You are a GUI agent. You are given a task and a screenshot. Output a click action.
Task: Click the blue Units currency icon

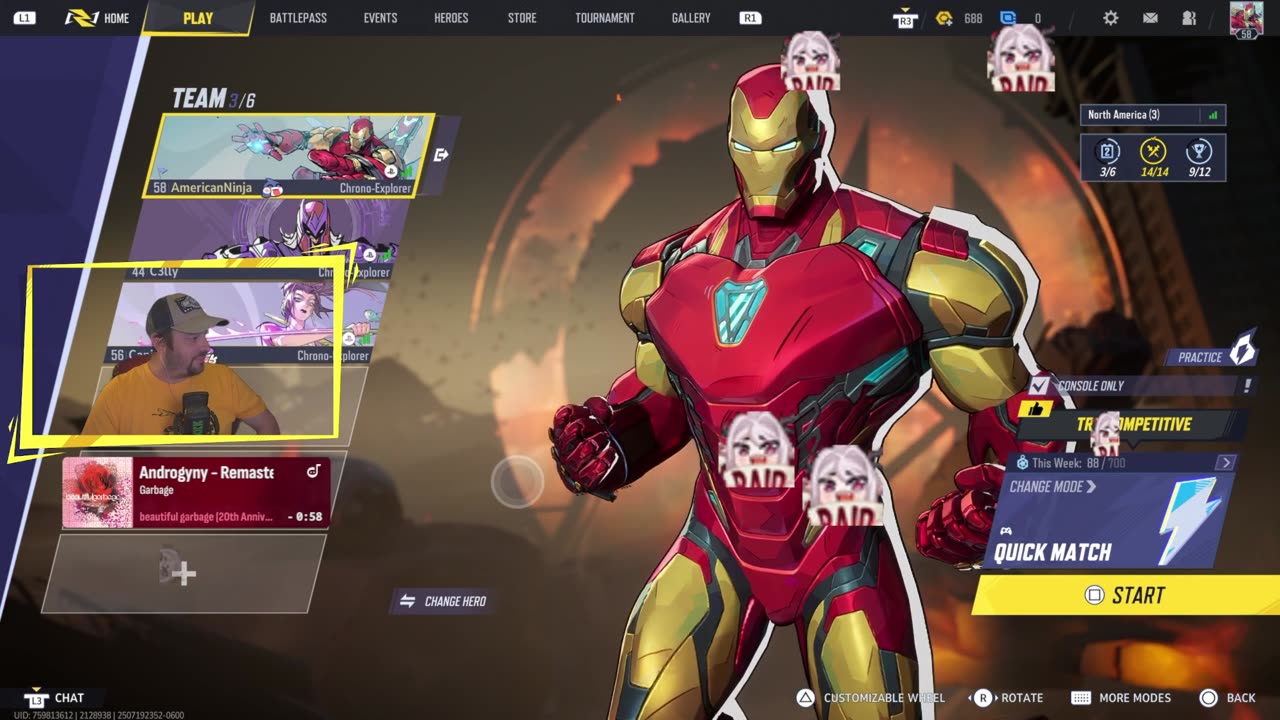click(1008, 18)
